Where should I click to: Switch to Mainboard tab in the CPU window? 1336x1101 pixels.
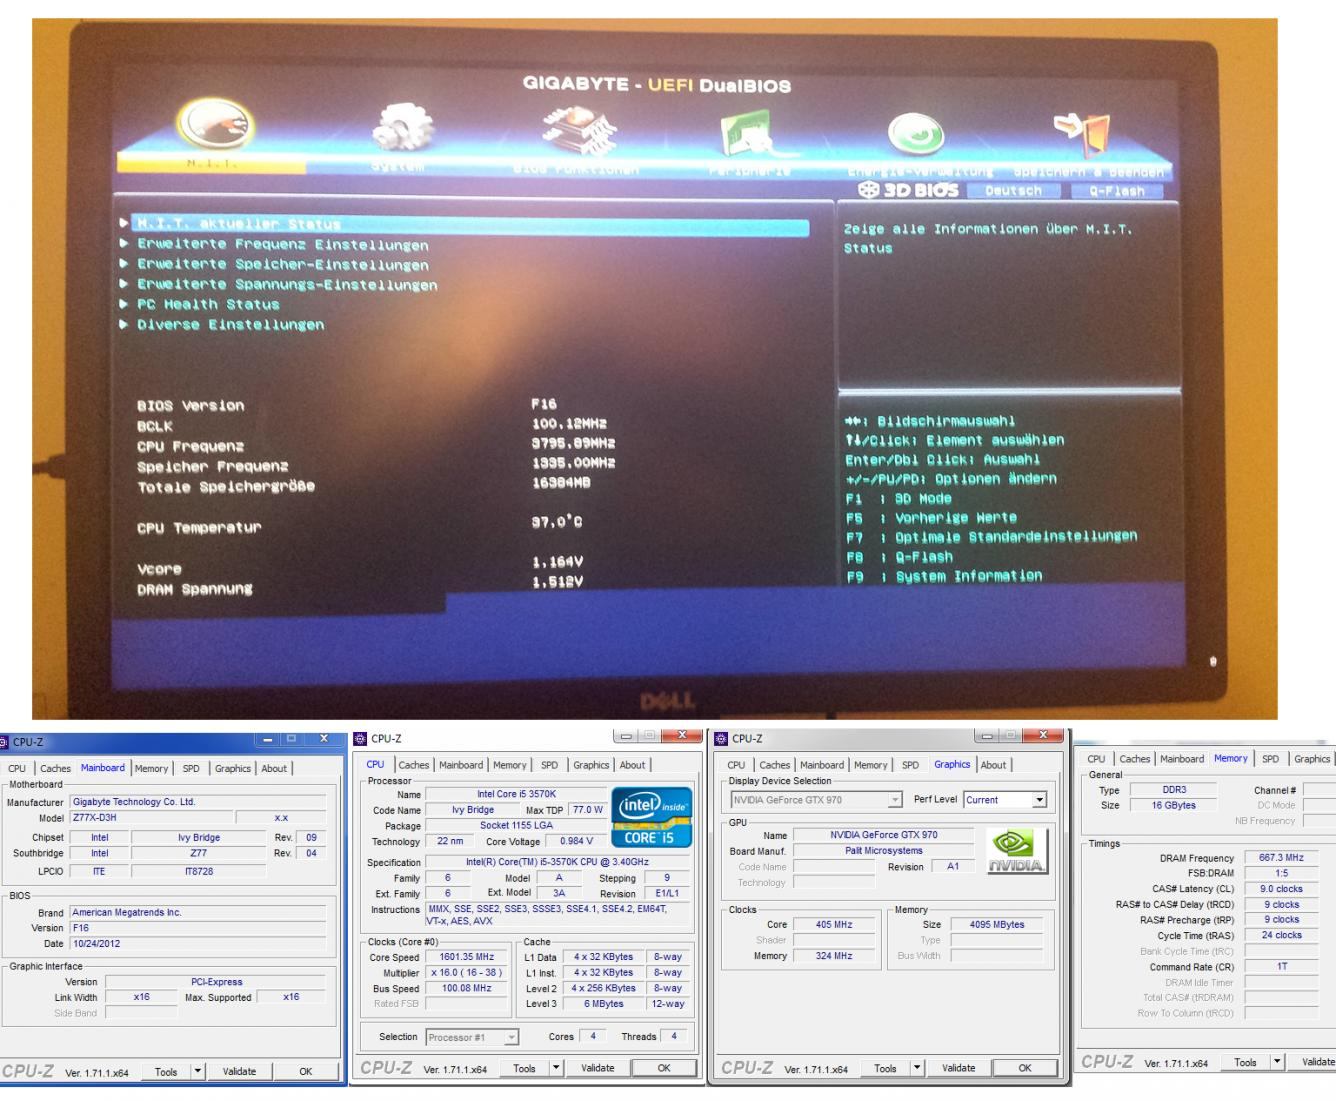(x=461, y=765)
